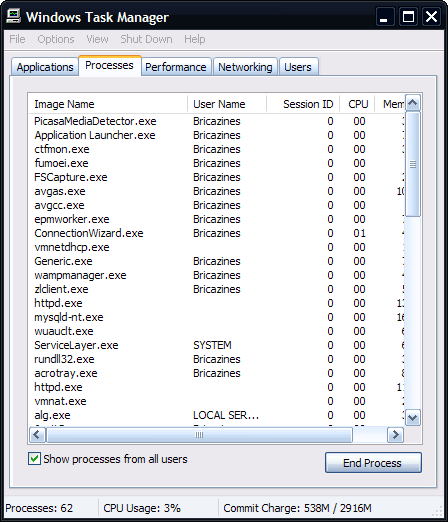Open the Help menu
Image resolution: width=448 pixels, height=522 pixels.
point(195,39)
